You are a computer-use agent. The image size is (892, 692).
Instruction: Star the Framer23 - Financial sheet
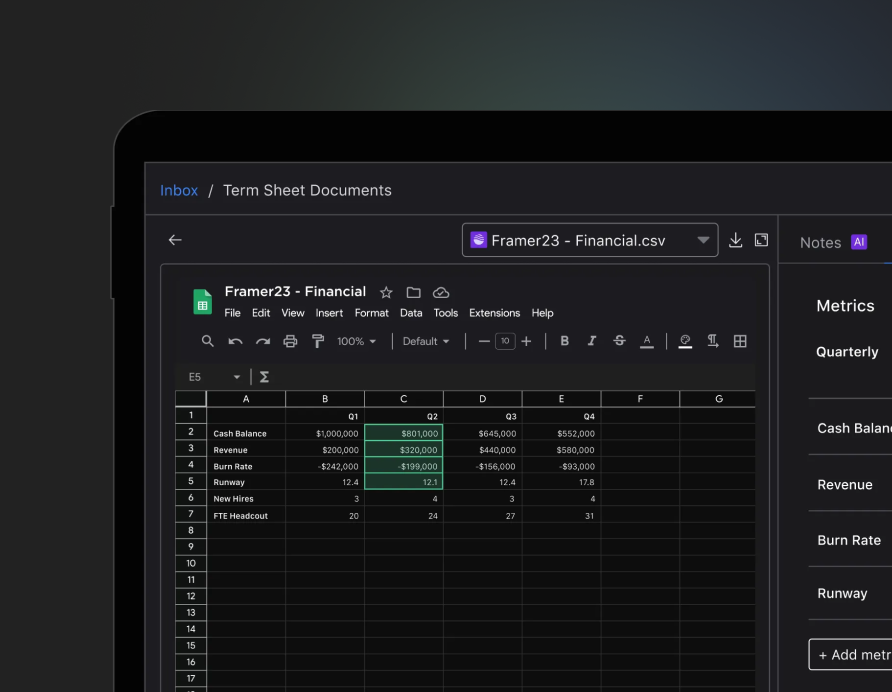pos(386,293)
